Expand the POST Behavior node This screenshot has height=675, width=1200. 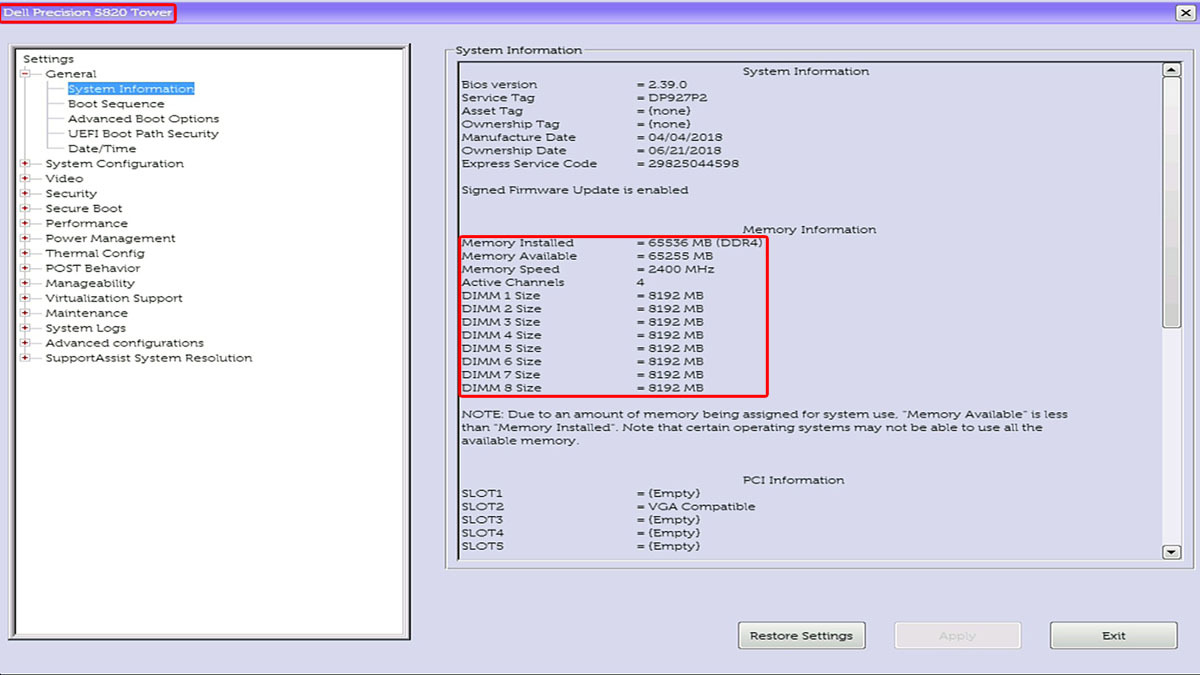click(x=25, y=268)
